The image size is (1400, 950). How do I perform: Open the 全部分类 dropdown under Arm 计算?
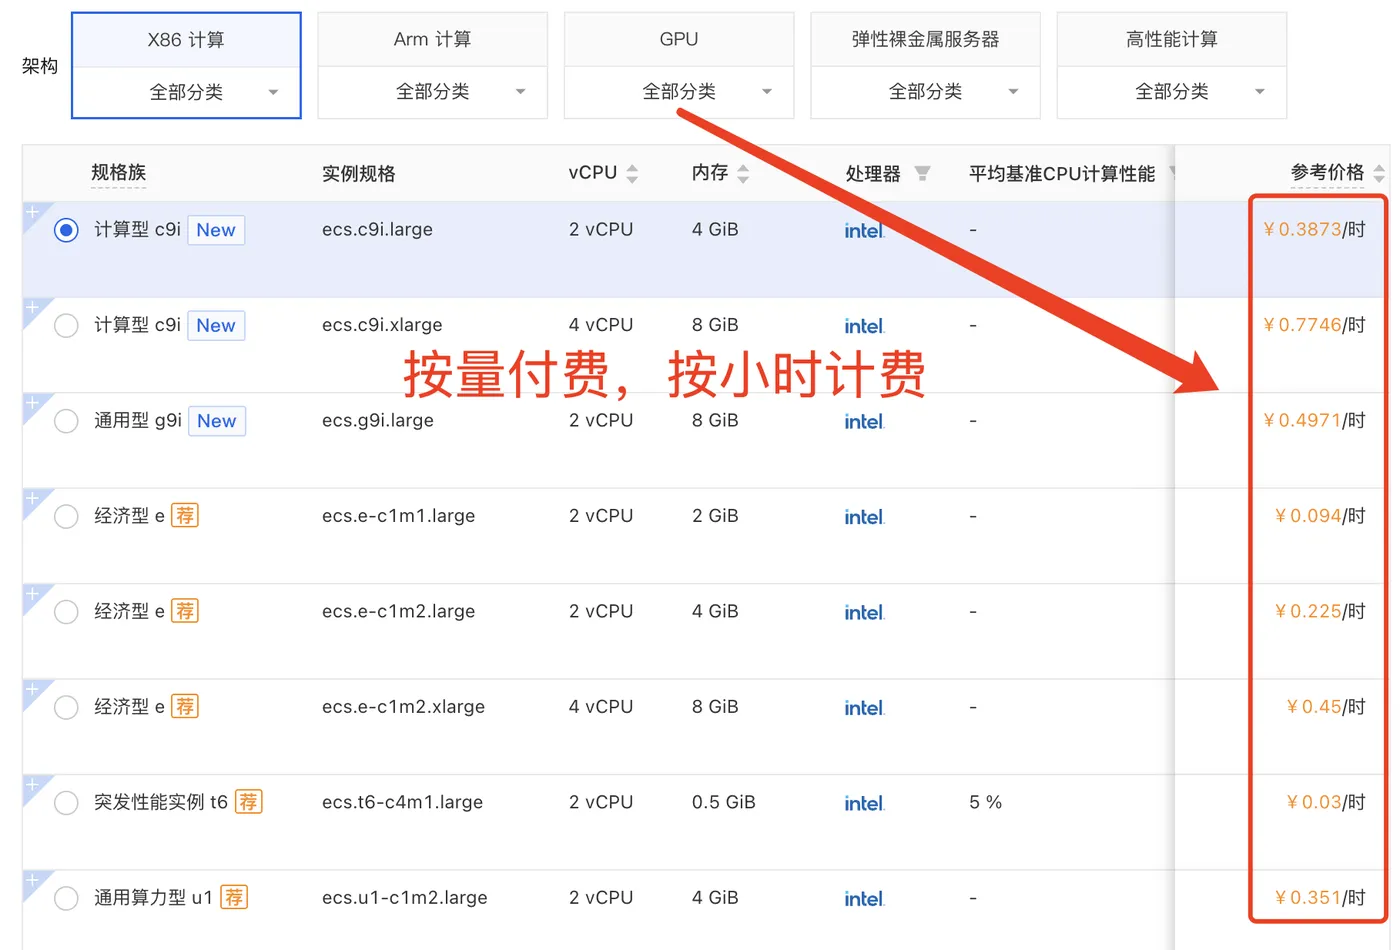(433, 92)
